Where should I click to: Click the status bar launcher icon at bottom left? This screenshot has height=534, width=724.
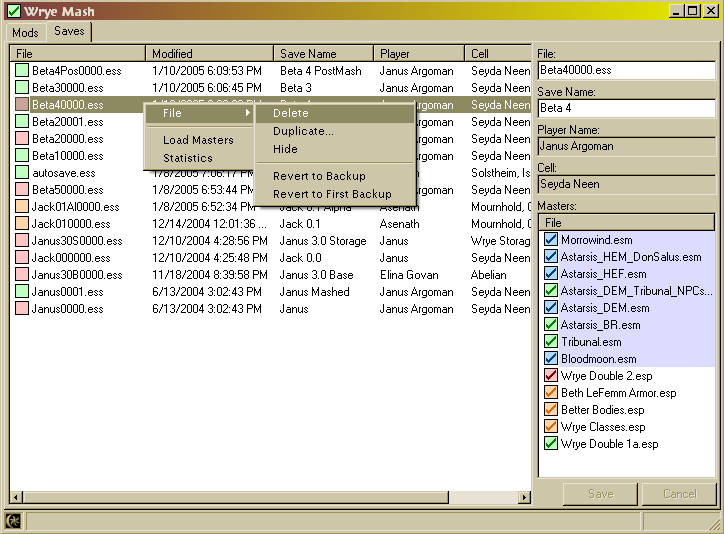(13, 521)
